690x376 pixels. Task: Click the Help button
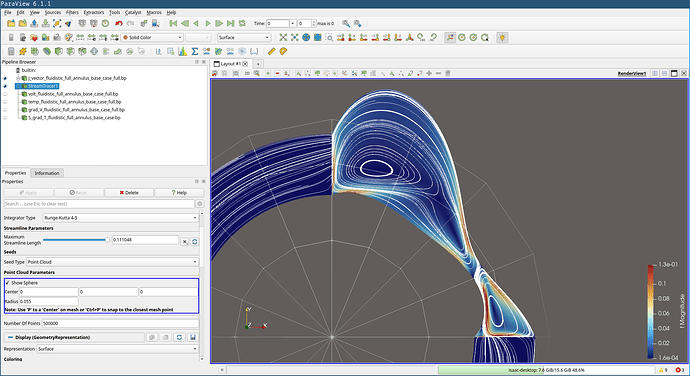(x=179, y=193)
